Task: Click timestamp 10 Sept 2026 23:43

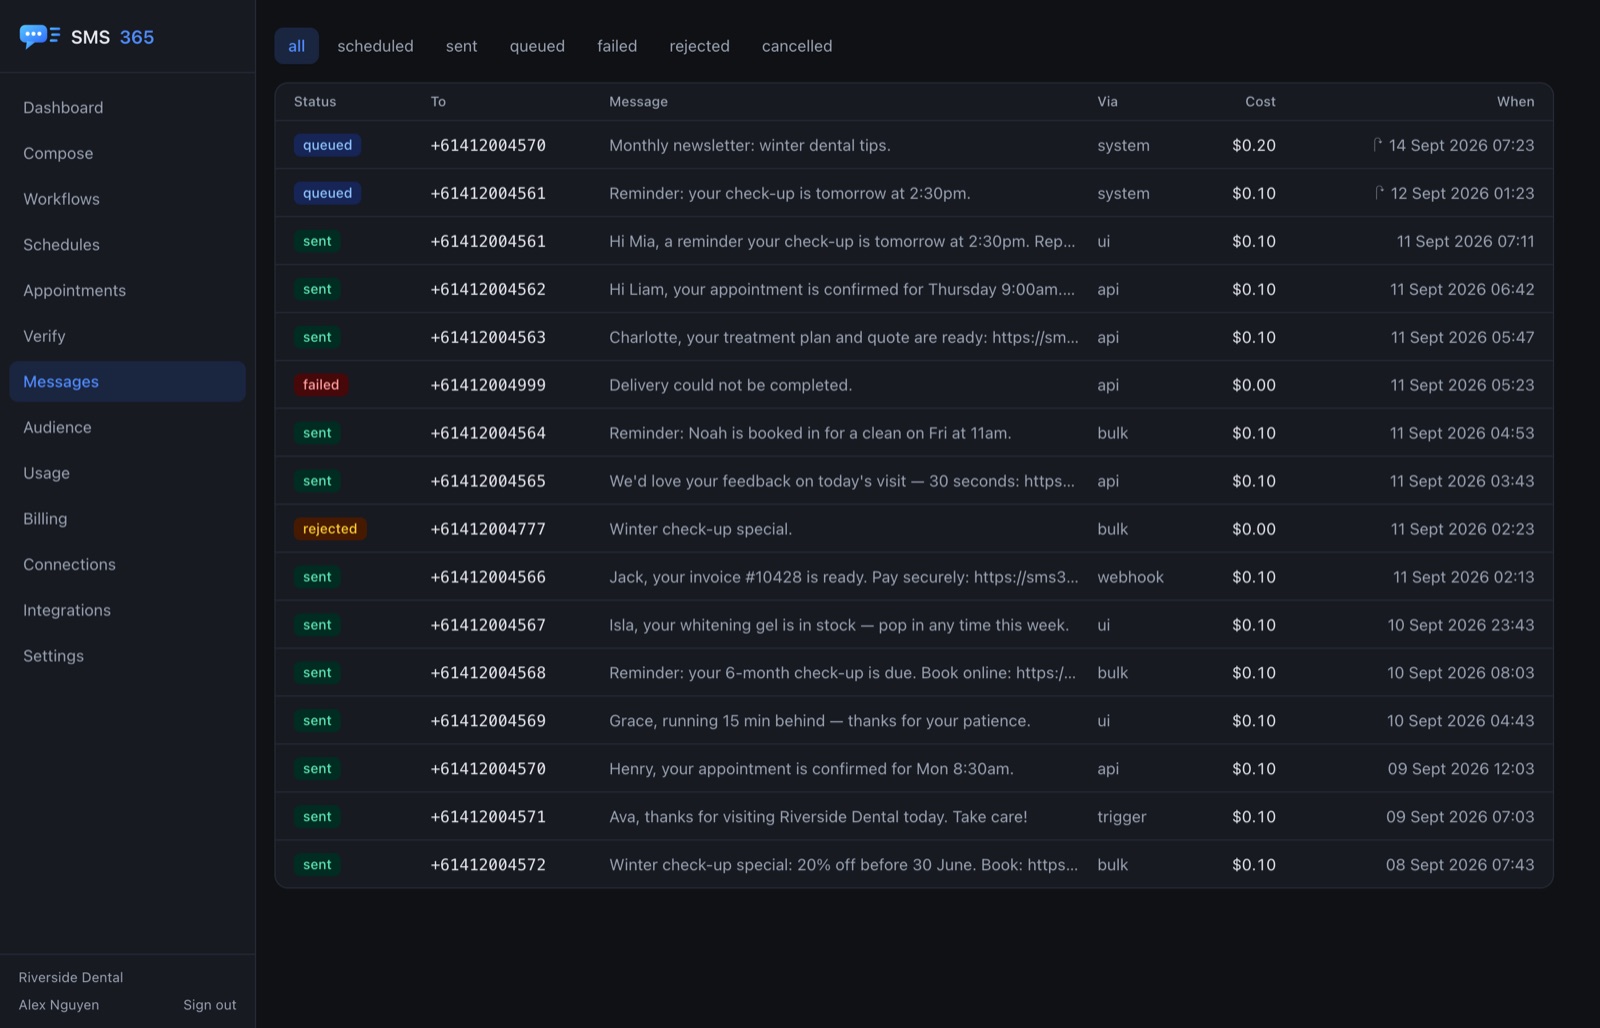Action: click(x=1460, y=625)
